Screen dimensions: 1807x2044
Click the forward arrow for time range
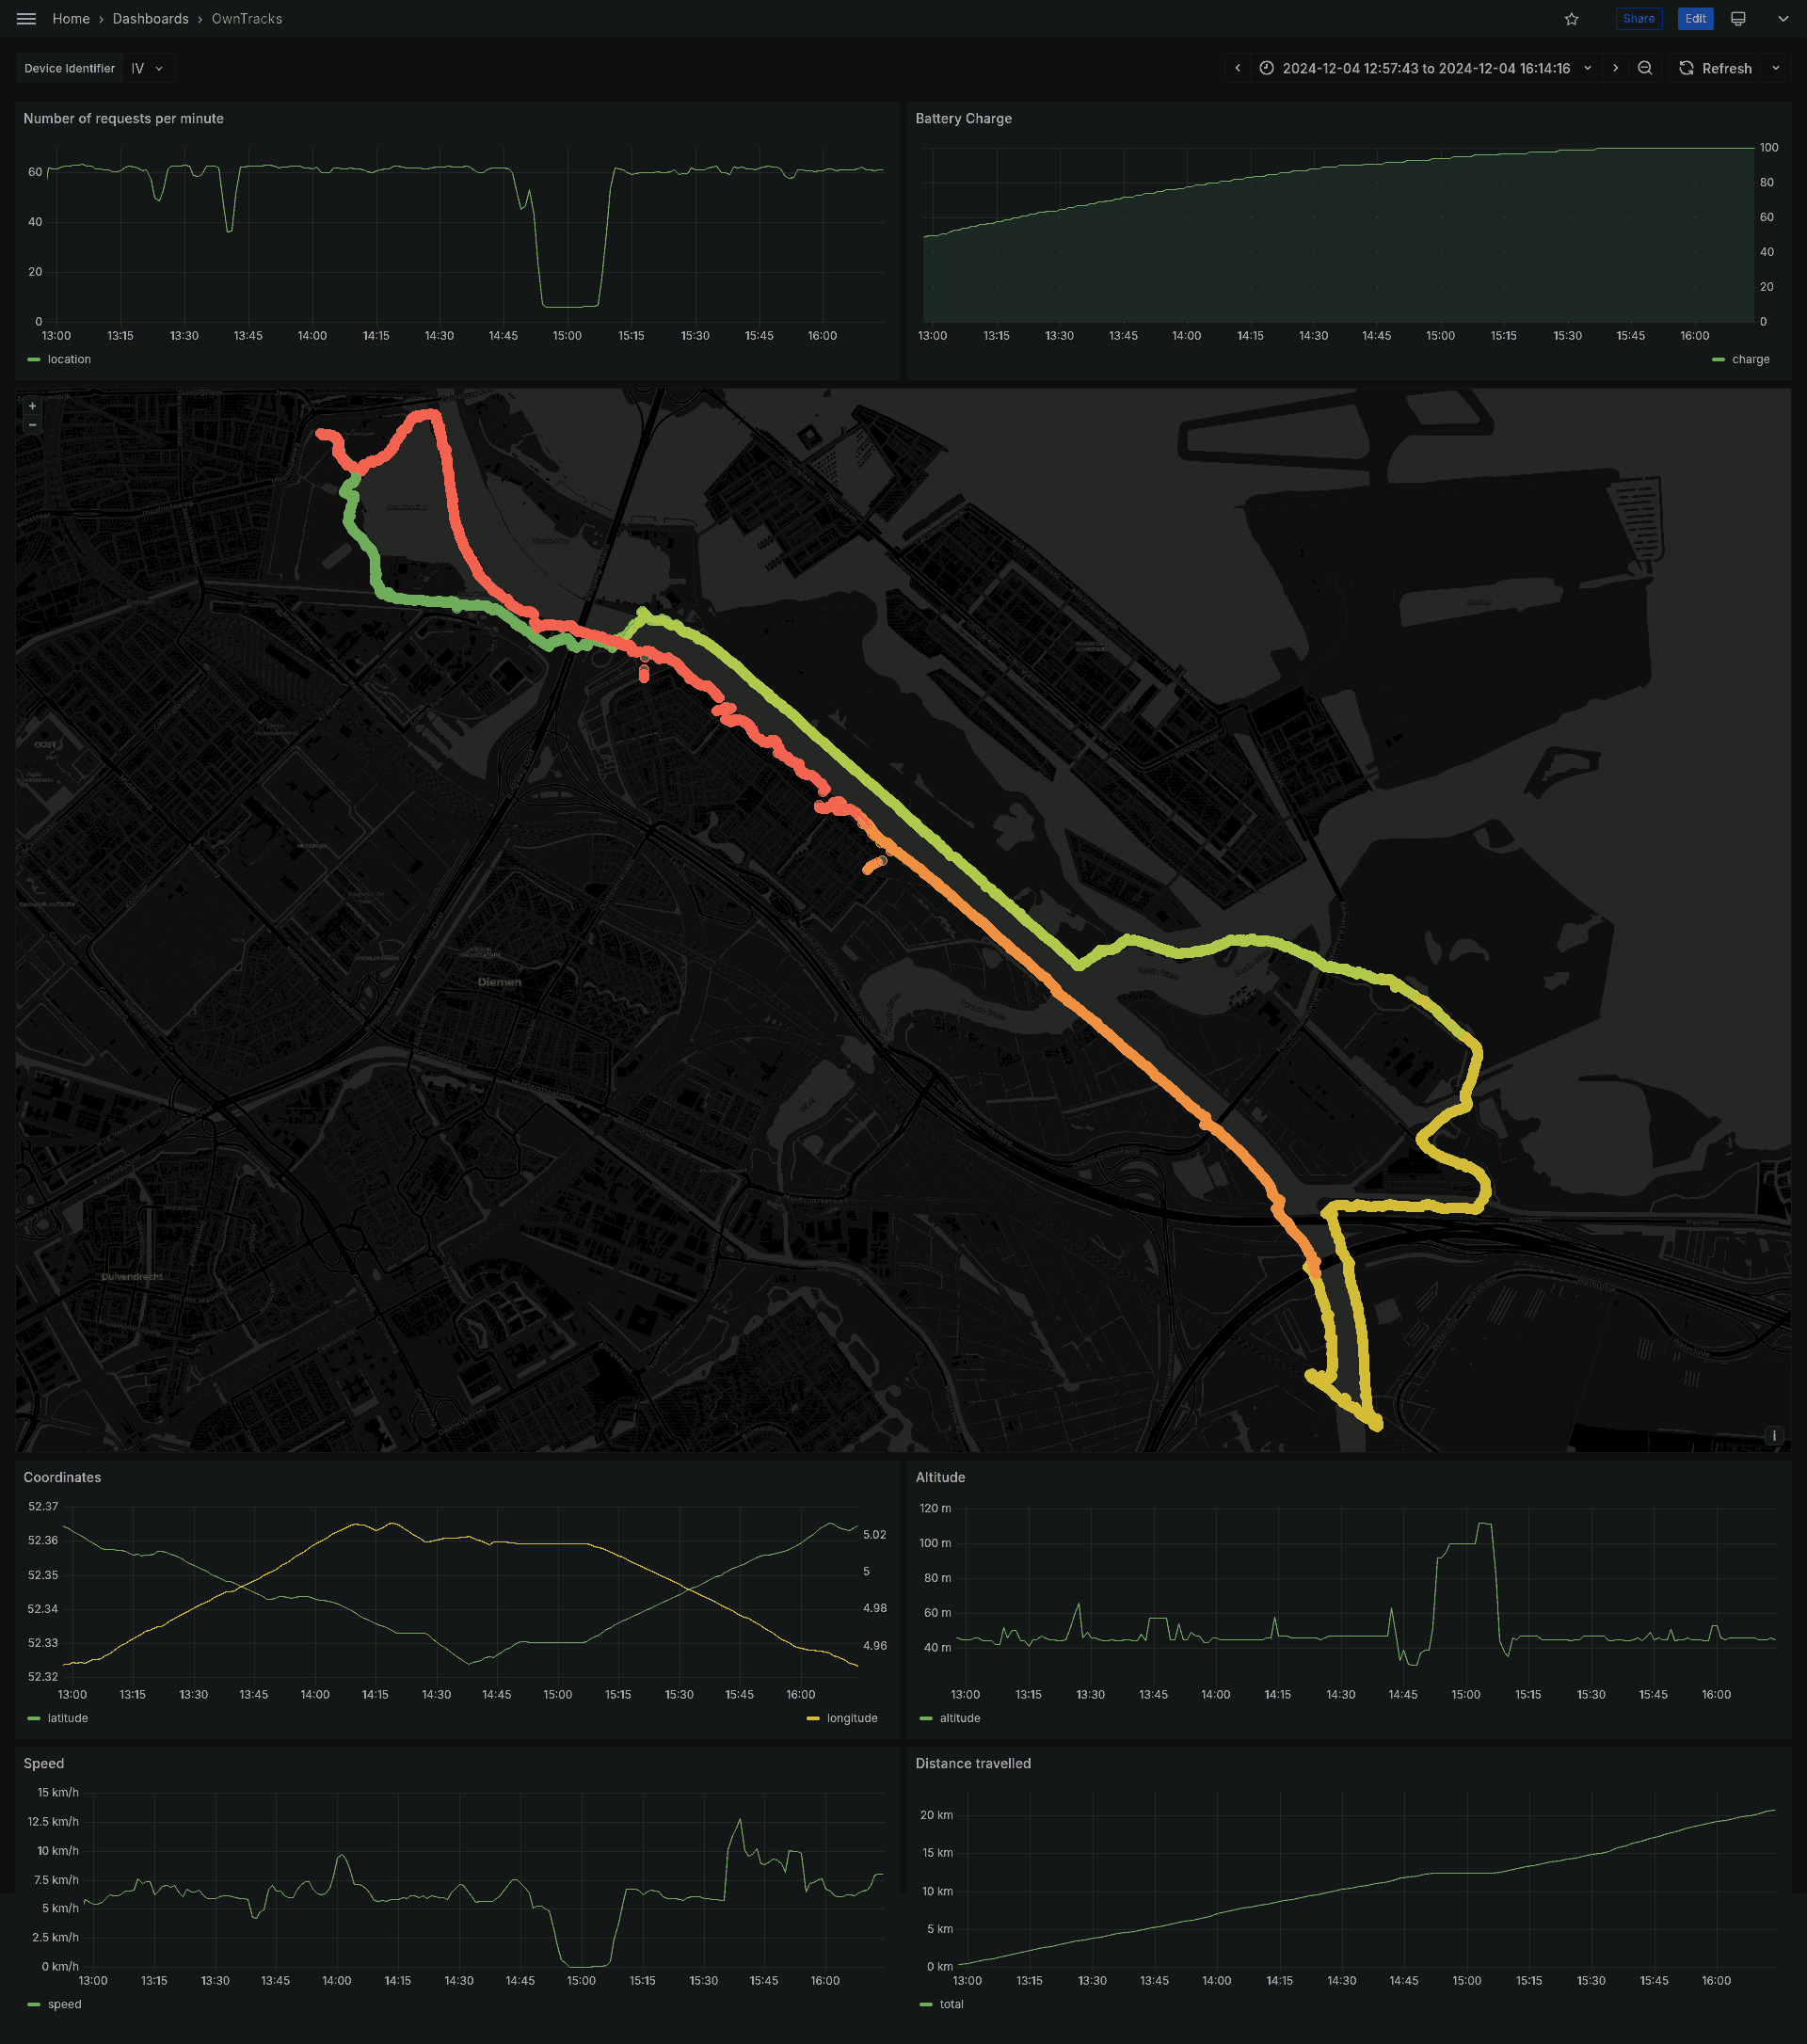click(1615, 68)
